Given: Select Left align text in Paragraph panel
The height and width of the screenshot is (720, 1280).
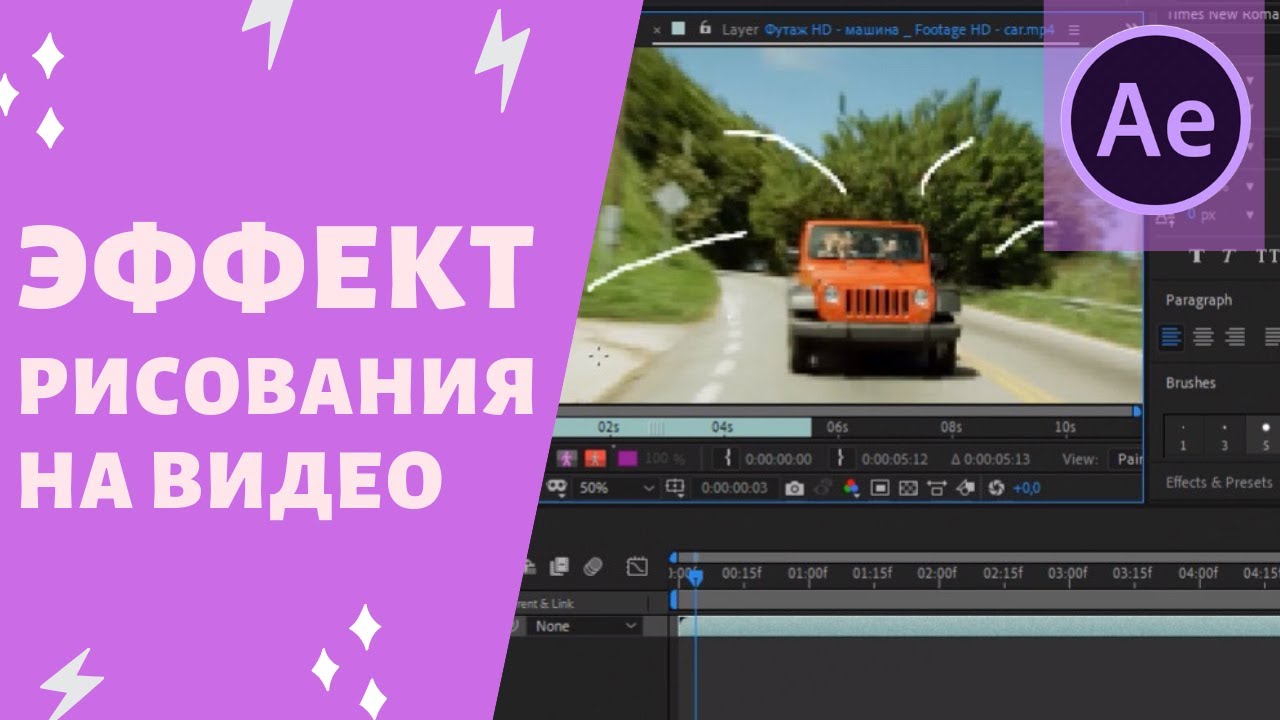Looking at the screenshot, I should pos(1172,337).
